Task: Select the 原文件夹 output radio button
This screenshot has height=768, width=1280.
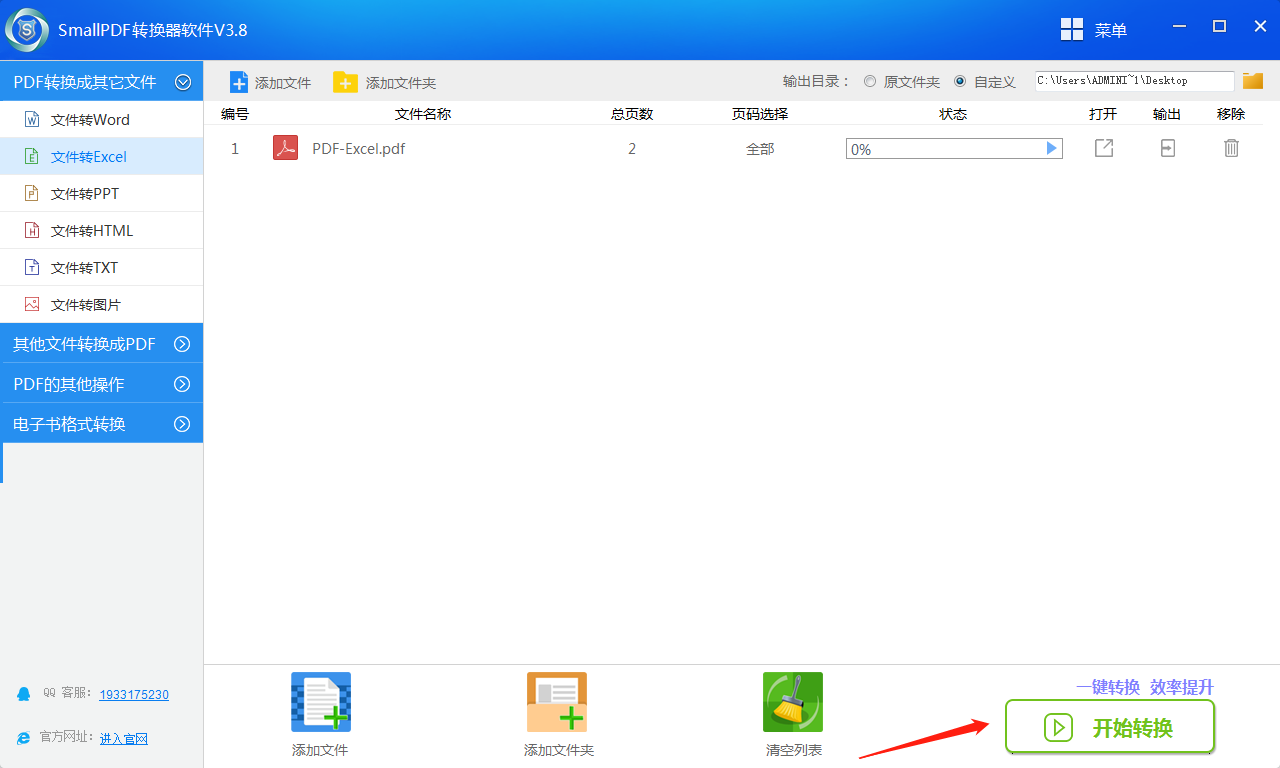Action: point(870,81)
